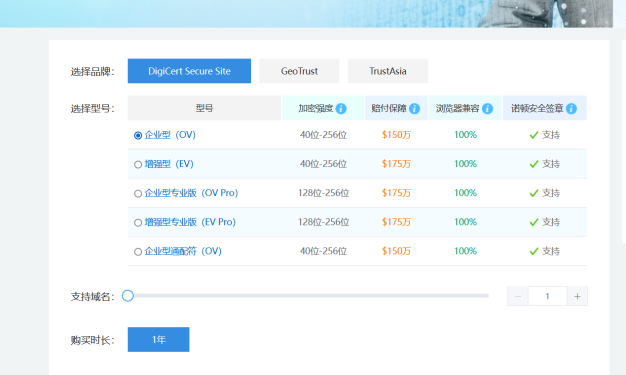Click $175万 in the 增强型 (EV) row
Viewport: 626px width, 375px height.
396,164
